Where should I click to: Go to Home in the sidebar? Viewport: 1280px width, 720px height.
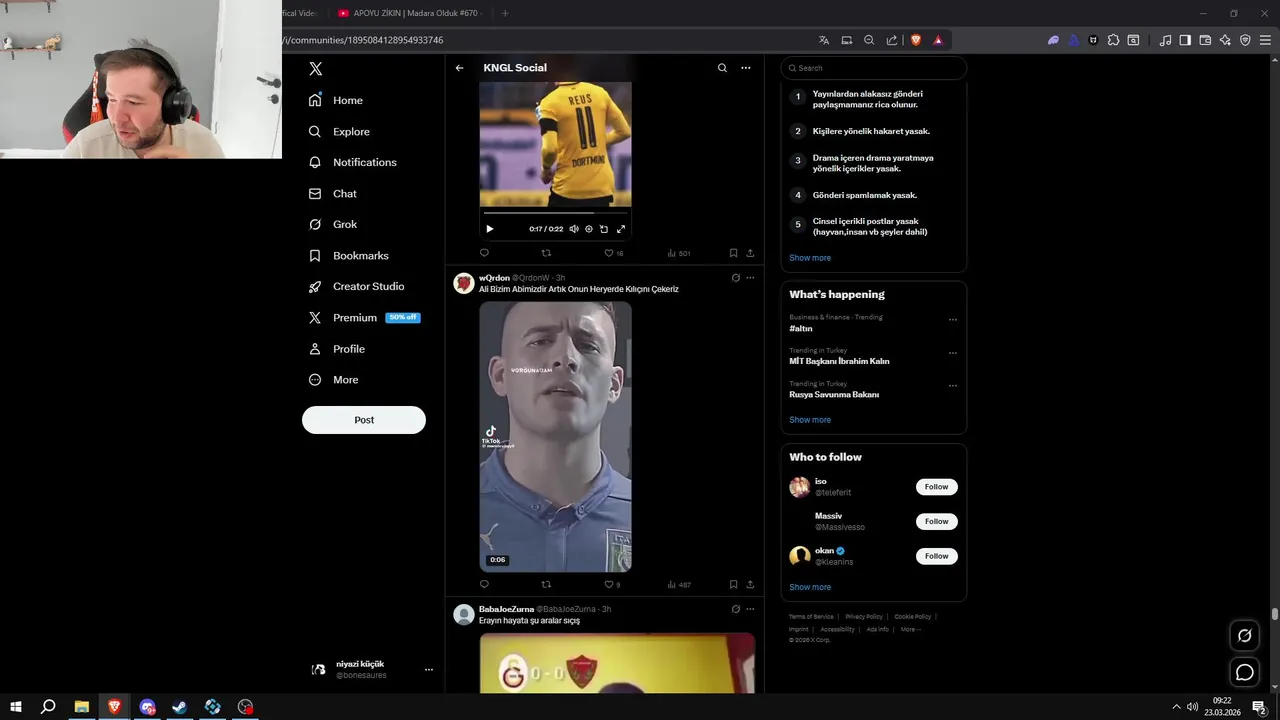point(336,100)
